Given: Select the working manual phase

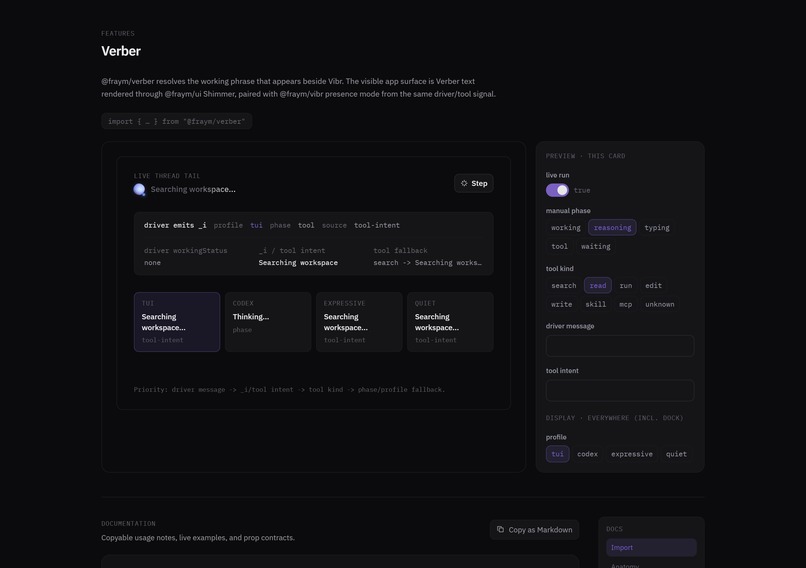Looking at the screenshot, I should [x=565, y=228].
